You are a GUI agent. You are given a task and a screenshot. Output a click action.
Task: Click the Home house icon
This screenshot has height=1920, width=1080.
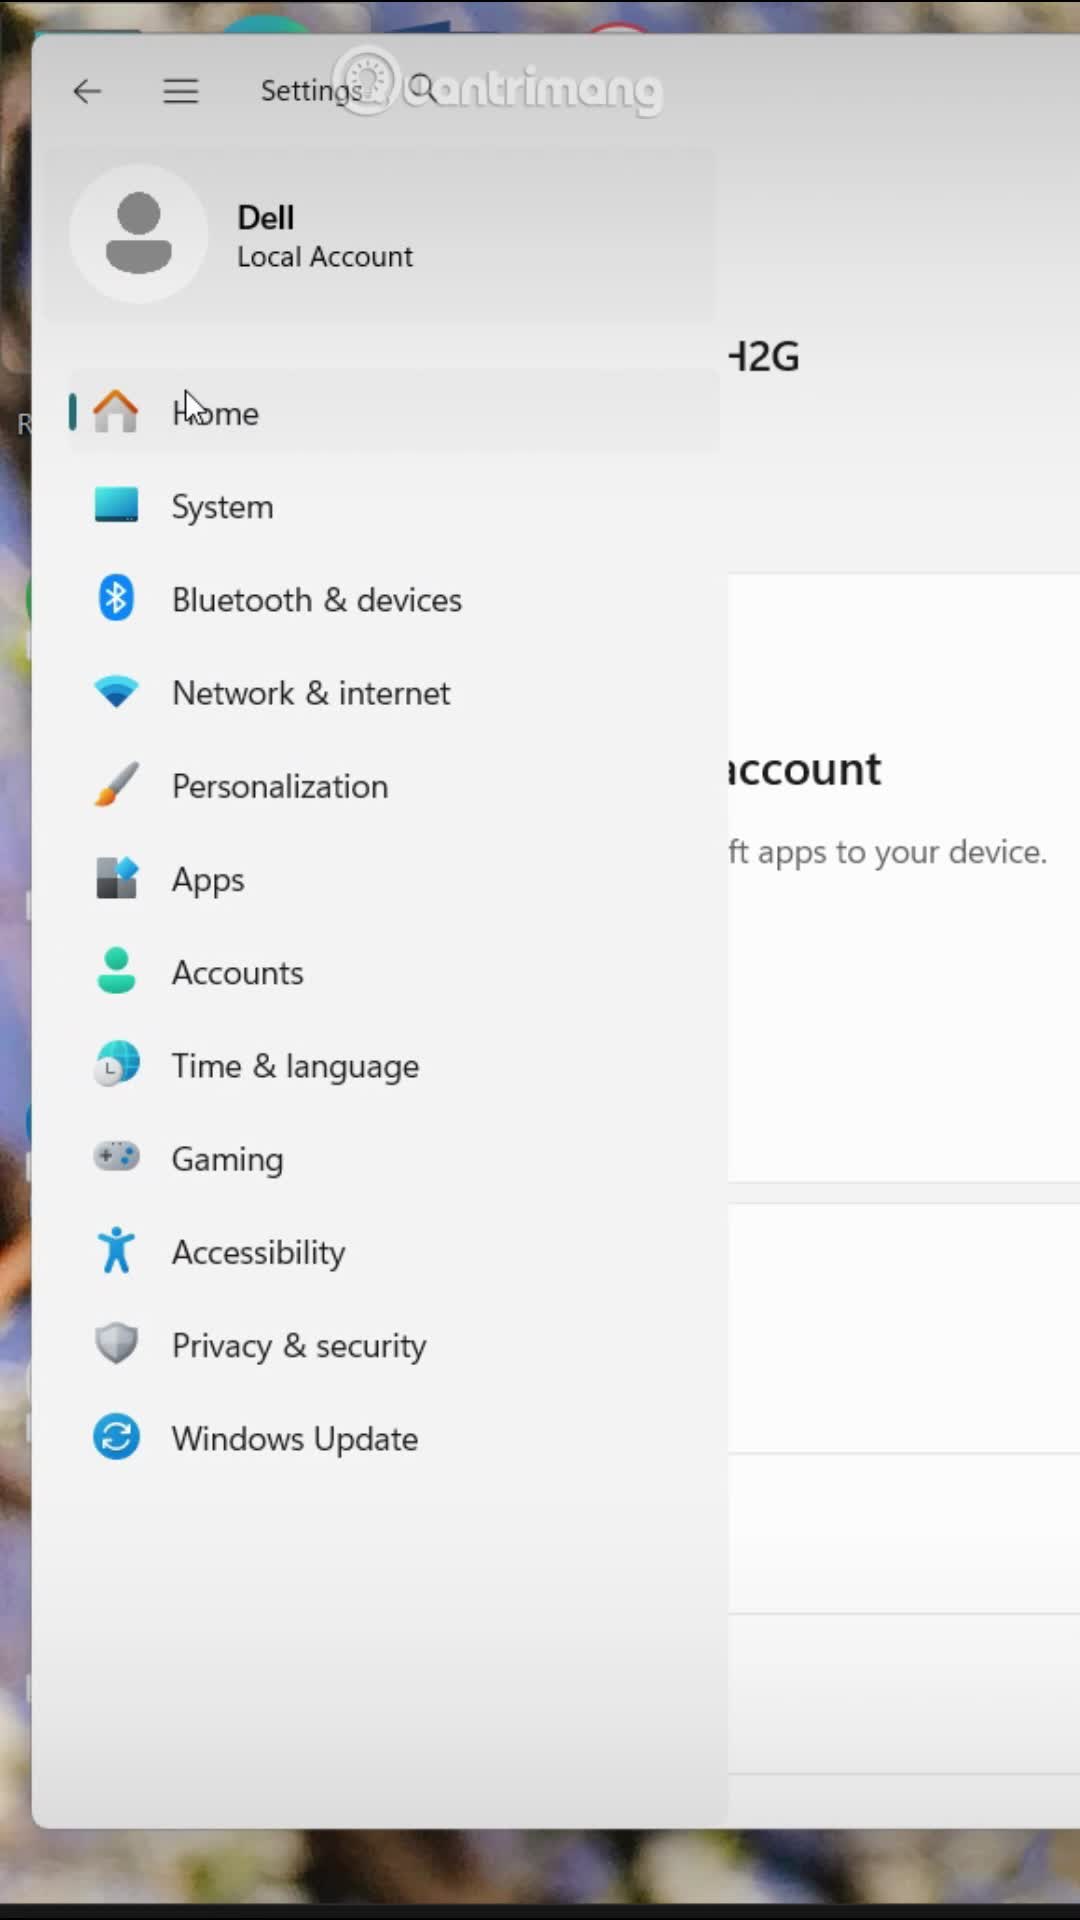pyautogui.click(x=116, y=411)
